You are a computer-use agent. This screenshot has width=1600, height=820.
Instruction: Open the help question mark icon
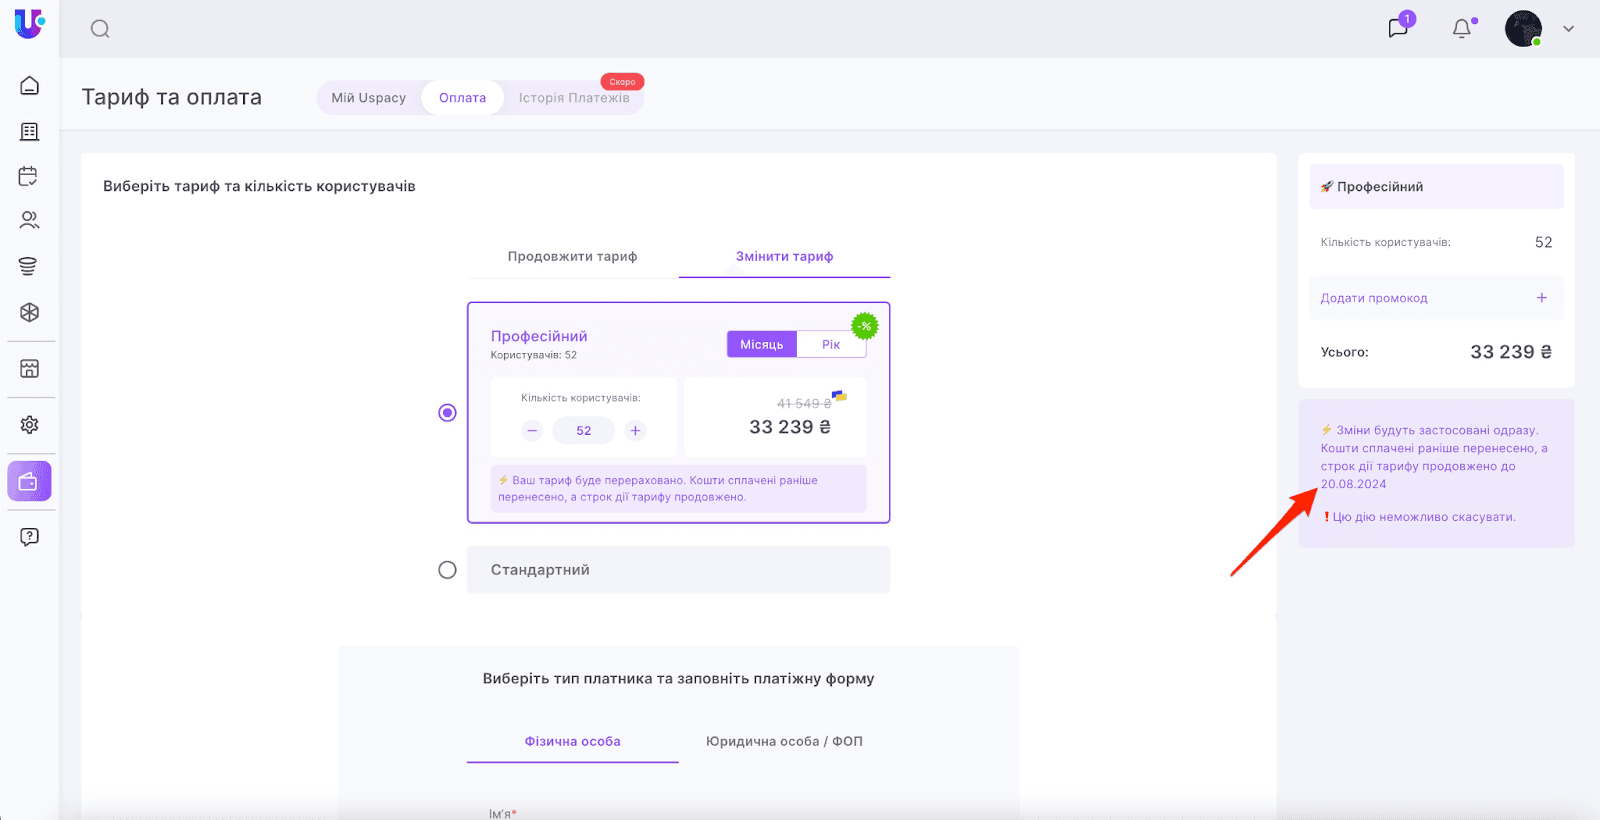[x=30, y=537]
